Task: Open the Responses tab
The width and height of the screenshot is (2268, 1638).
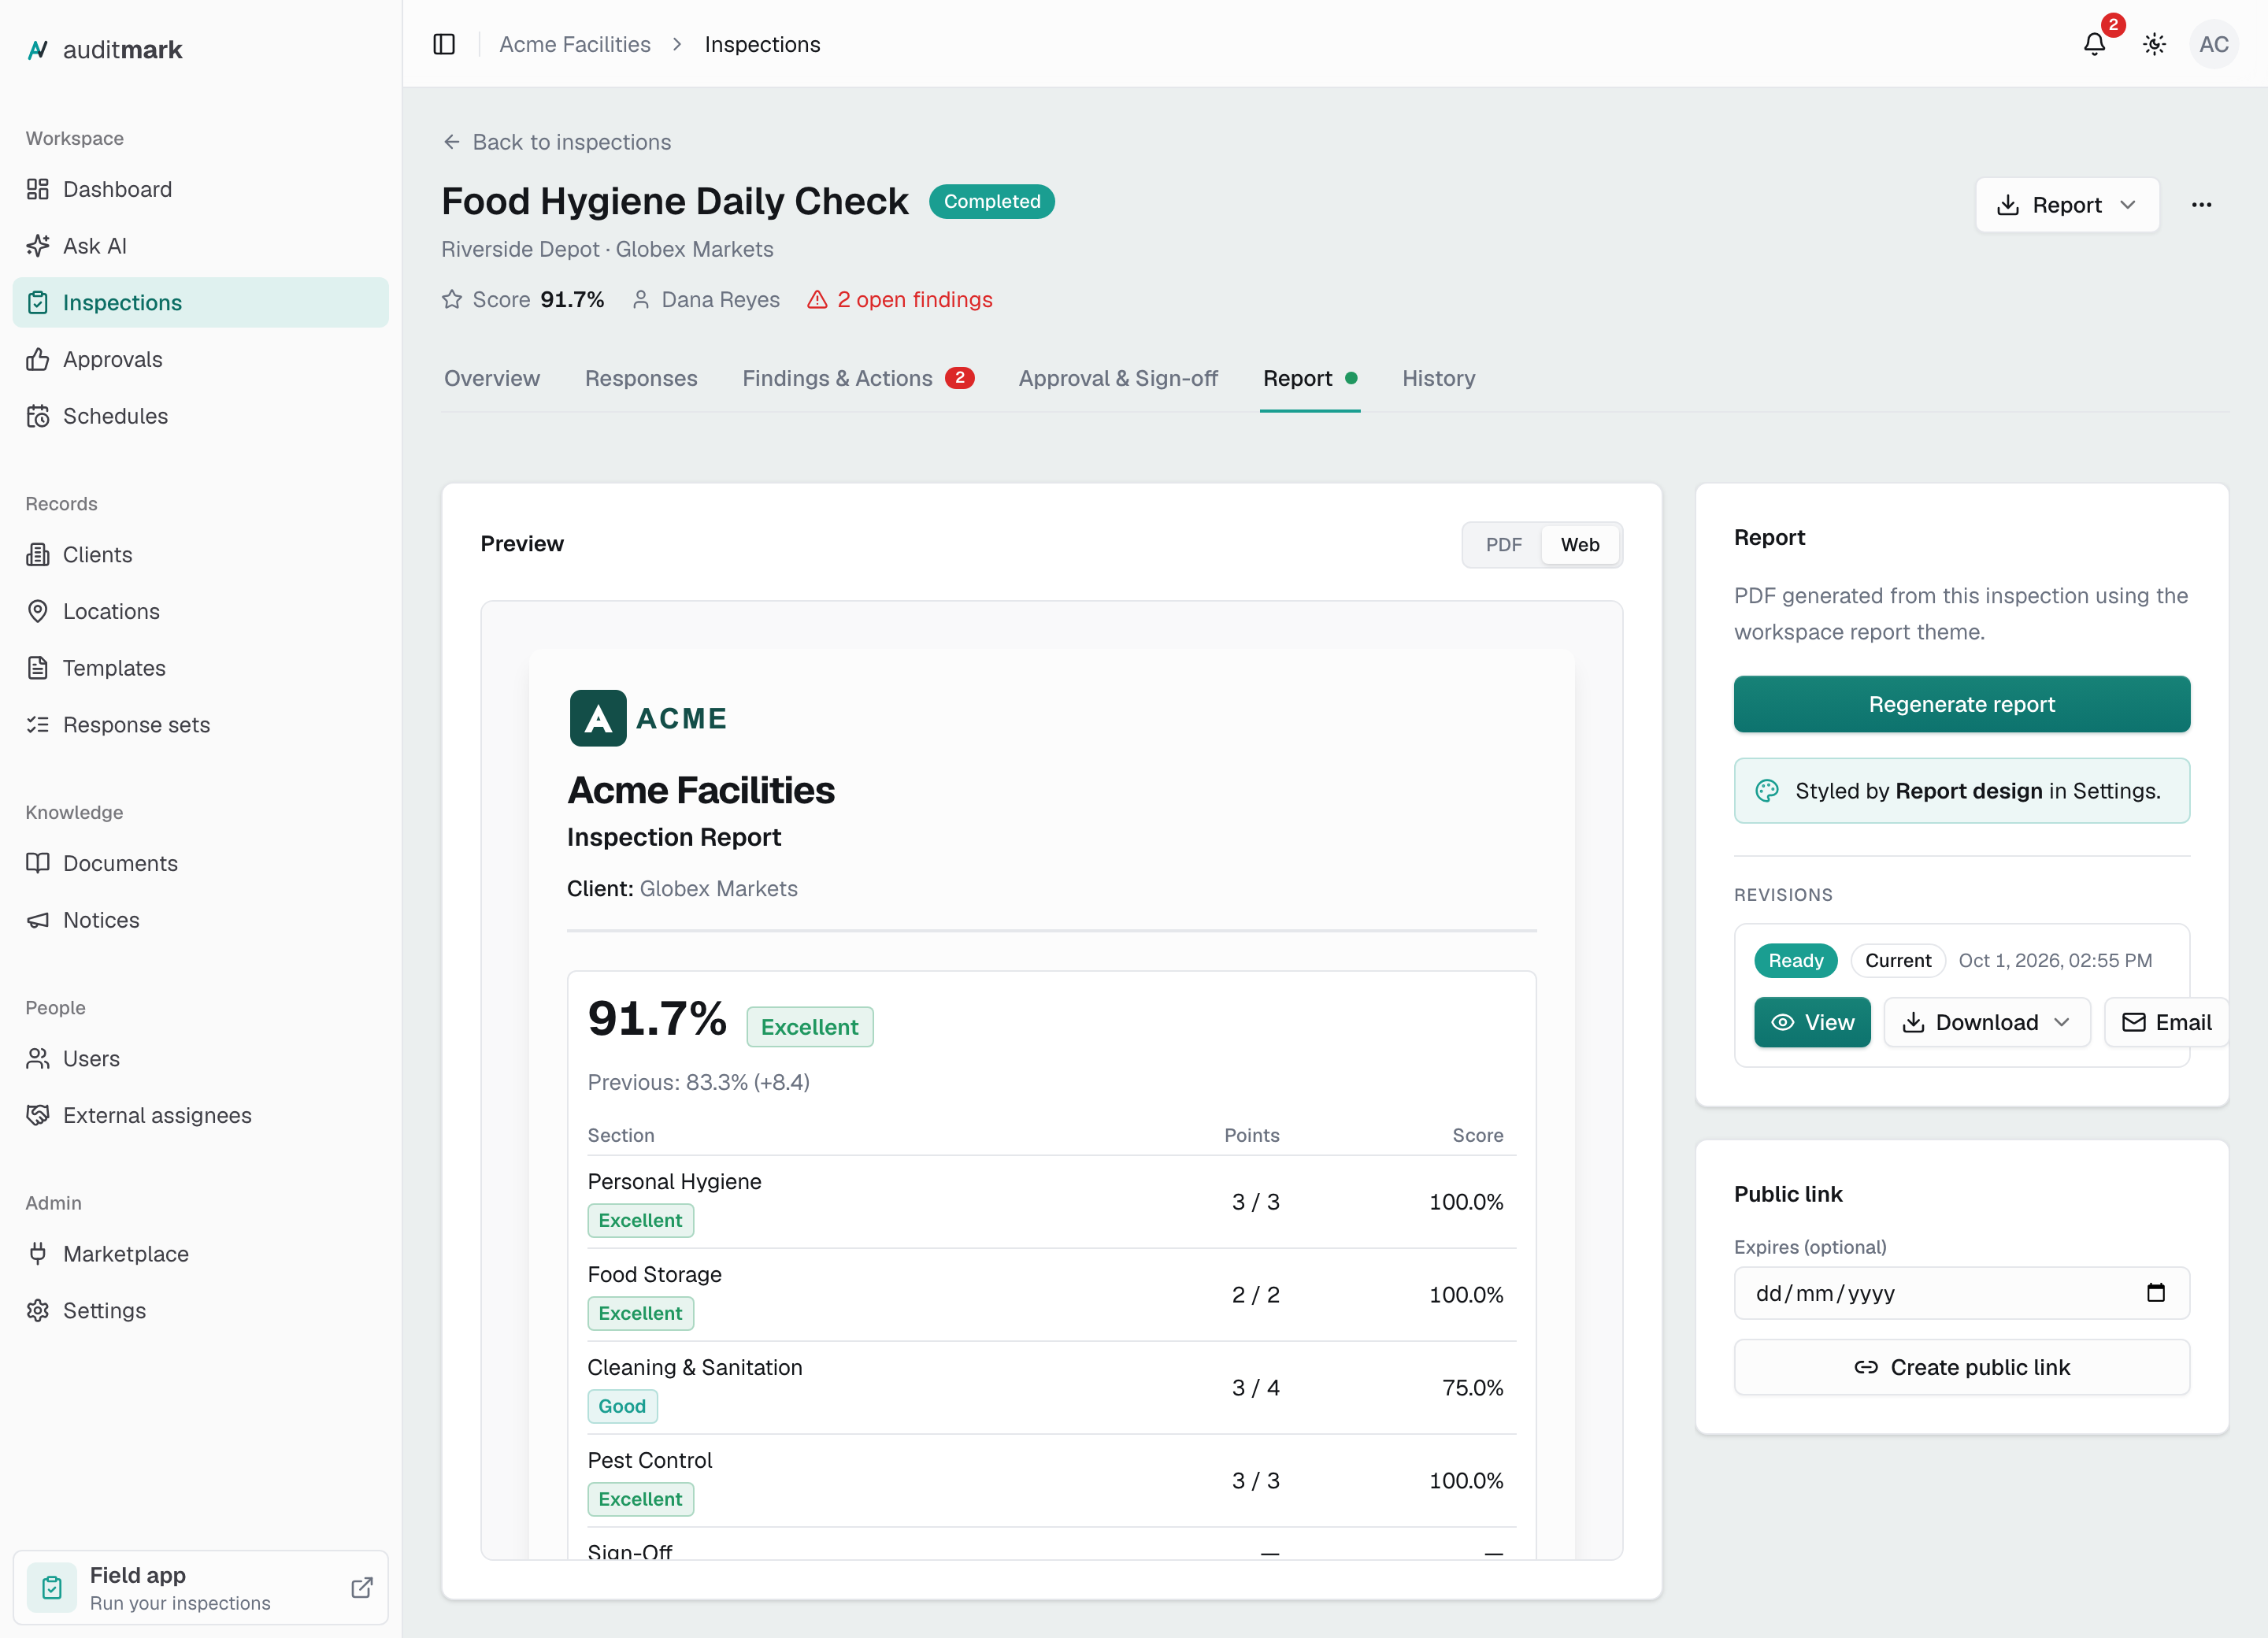Action: tap(641, 378)
